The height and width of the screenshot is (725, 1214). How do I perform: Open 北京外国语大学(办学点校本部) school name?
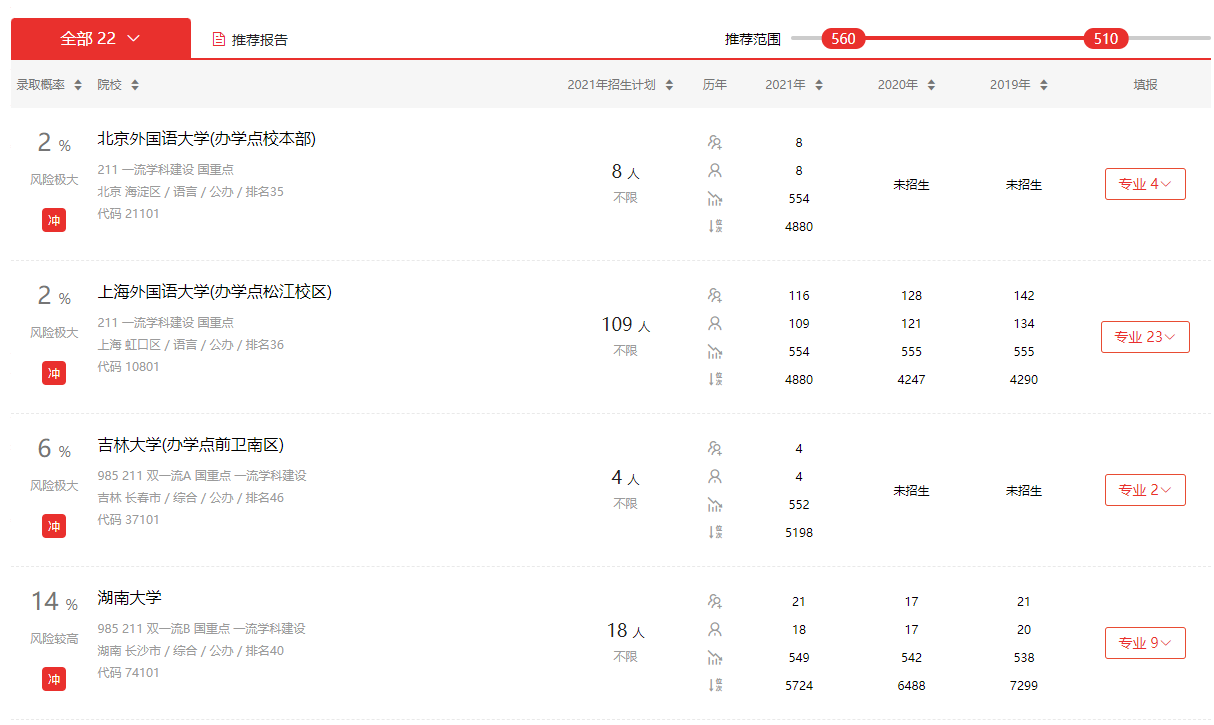point(206,139)
